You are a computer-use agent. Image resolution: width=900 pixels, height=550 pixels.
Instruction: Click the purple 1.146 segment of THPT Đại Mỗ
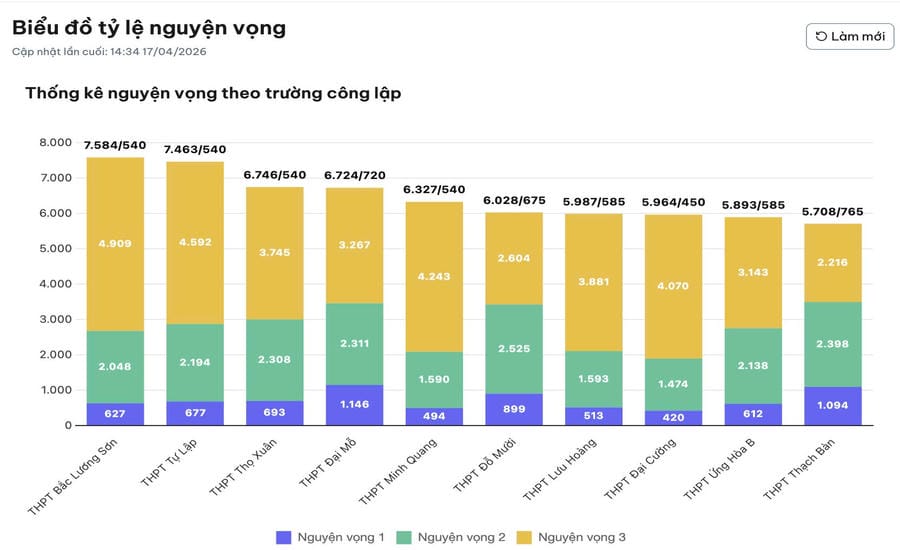coord(354,405)
